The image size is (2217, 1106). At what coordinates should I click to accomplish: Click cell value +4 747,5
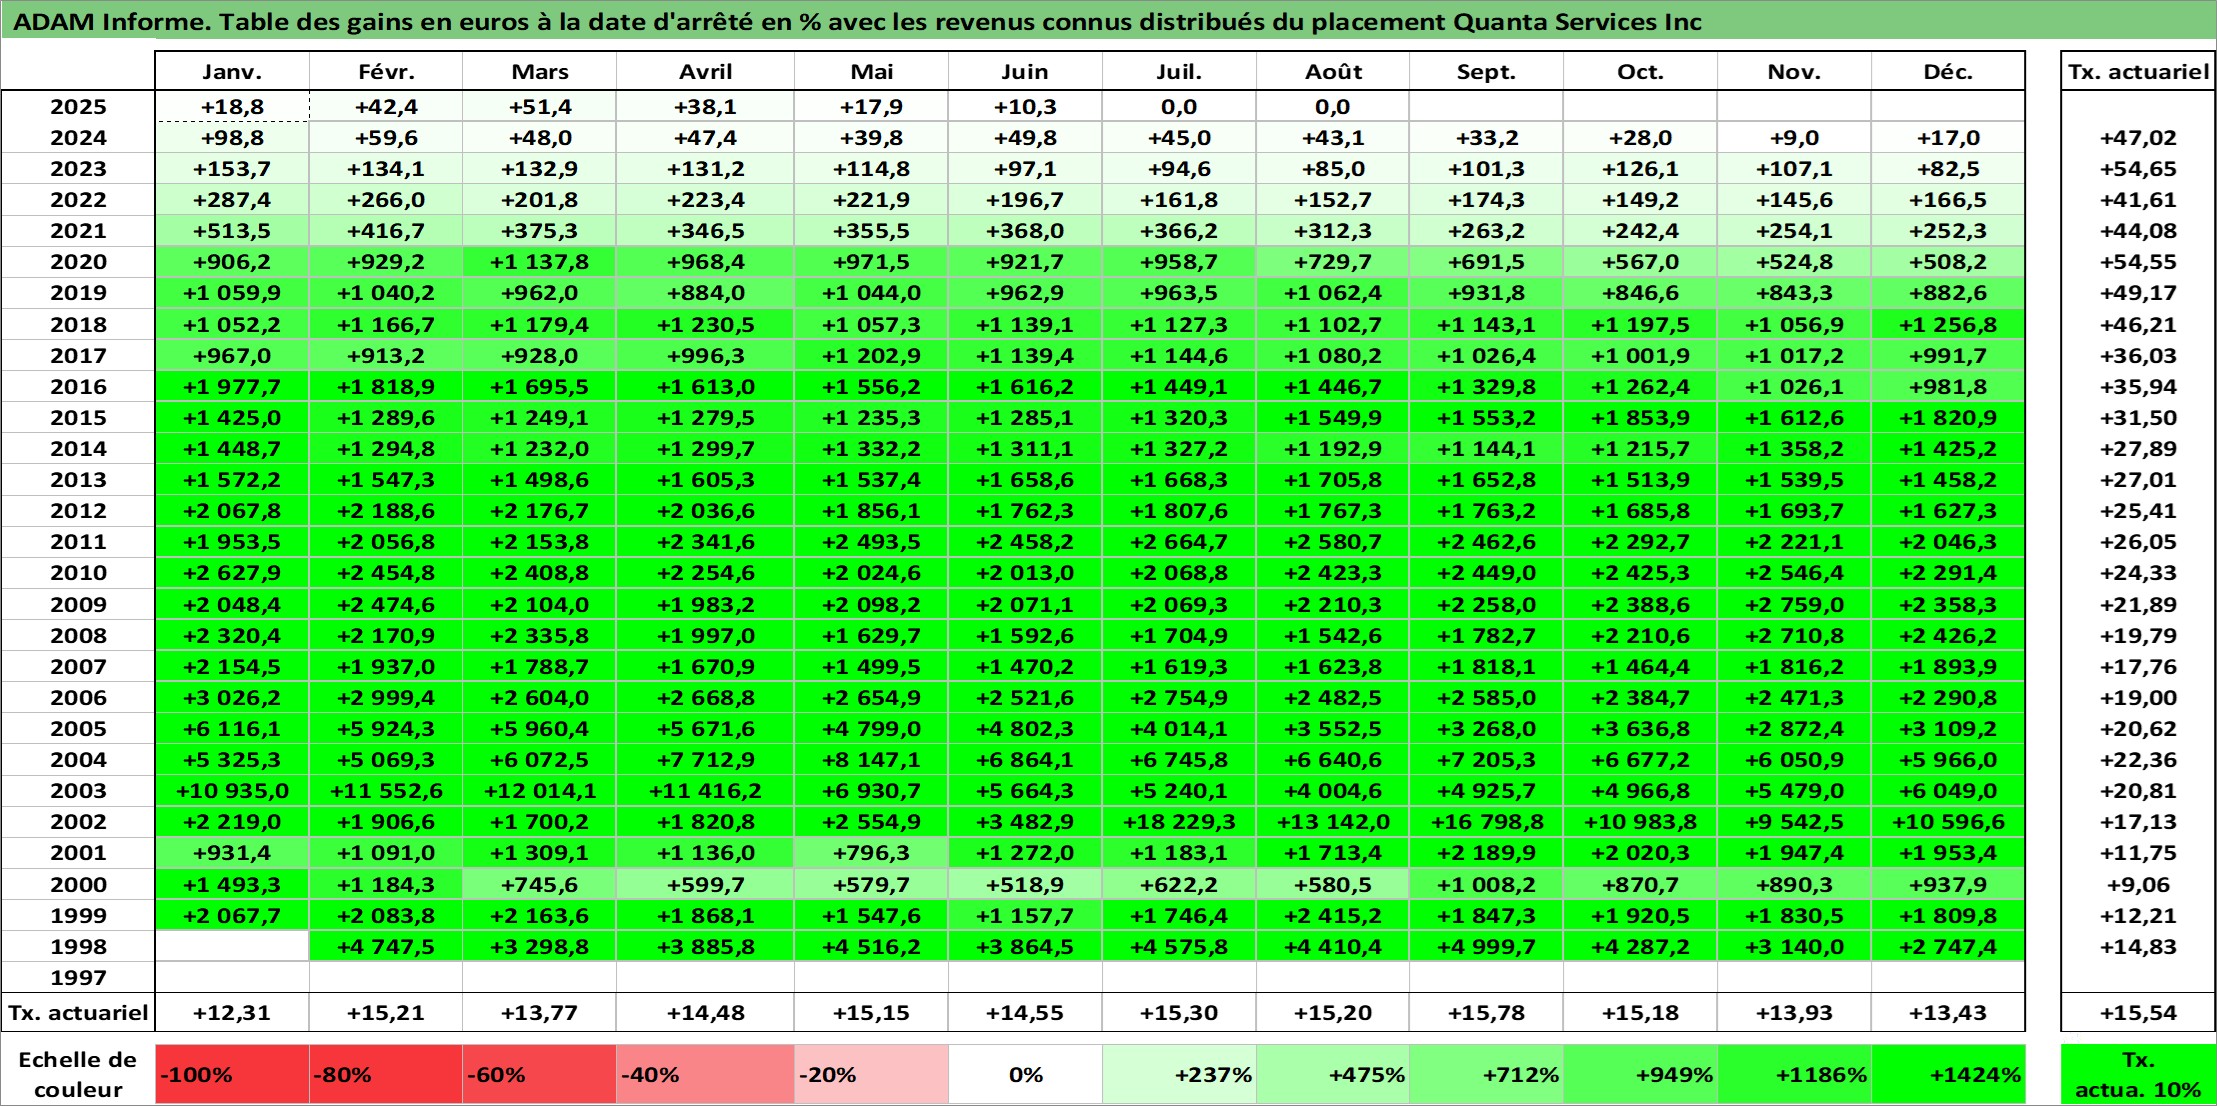[x=386, y=947]
